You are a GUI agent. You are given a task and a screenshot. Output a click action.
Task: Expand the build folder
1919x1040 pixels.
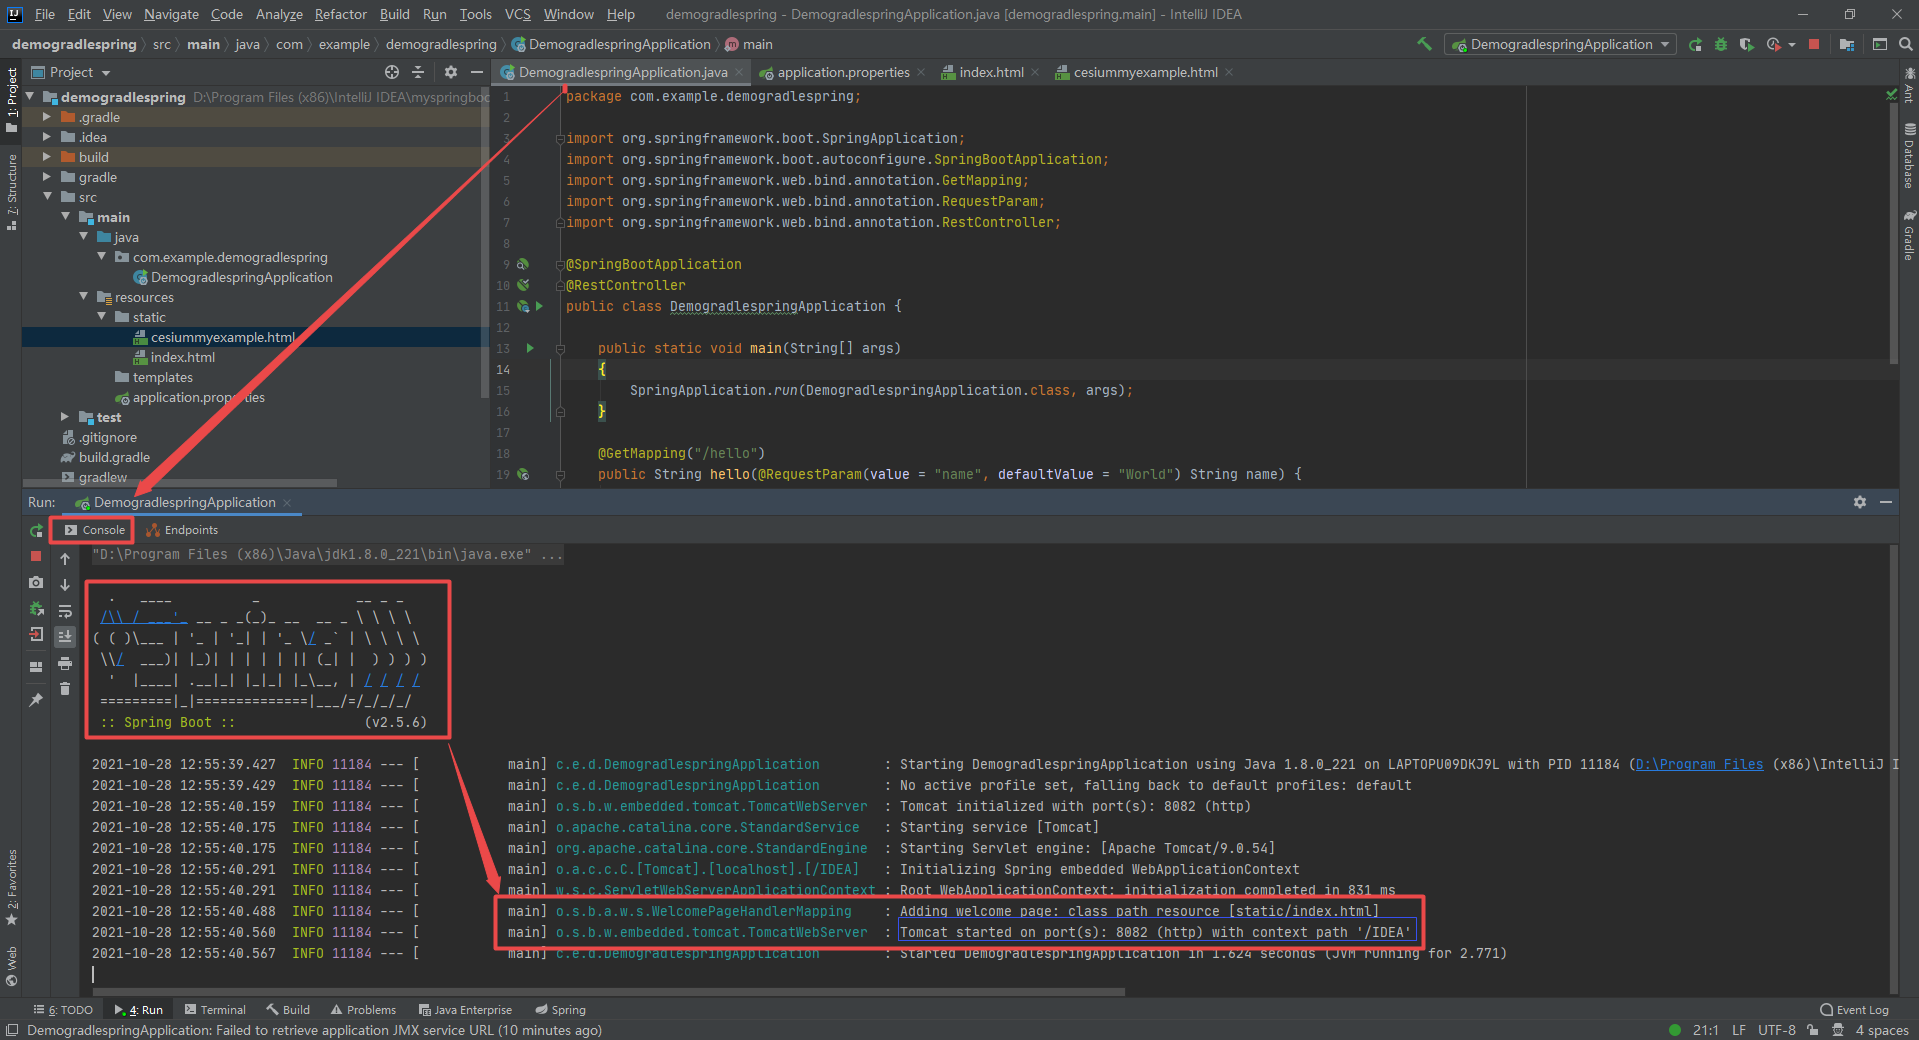tap(46, 157)
